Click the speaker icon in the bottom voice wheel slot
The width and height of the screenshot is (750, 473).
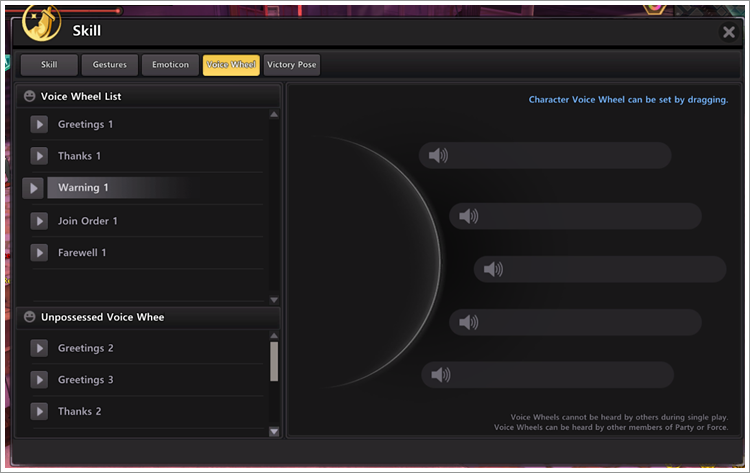point(441,374)
